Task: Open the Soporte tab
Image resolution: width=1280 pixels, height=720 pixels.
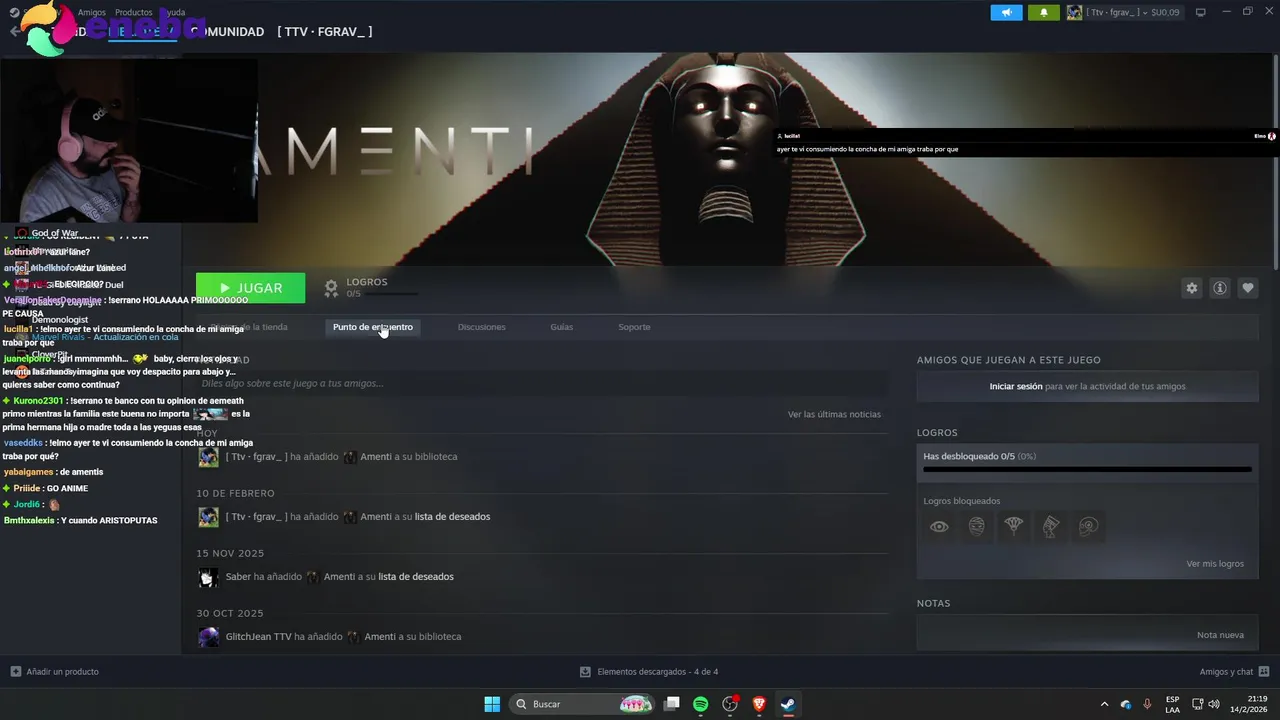Action: click(x=634, y=327)
